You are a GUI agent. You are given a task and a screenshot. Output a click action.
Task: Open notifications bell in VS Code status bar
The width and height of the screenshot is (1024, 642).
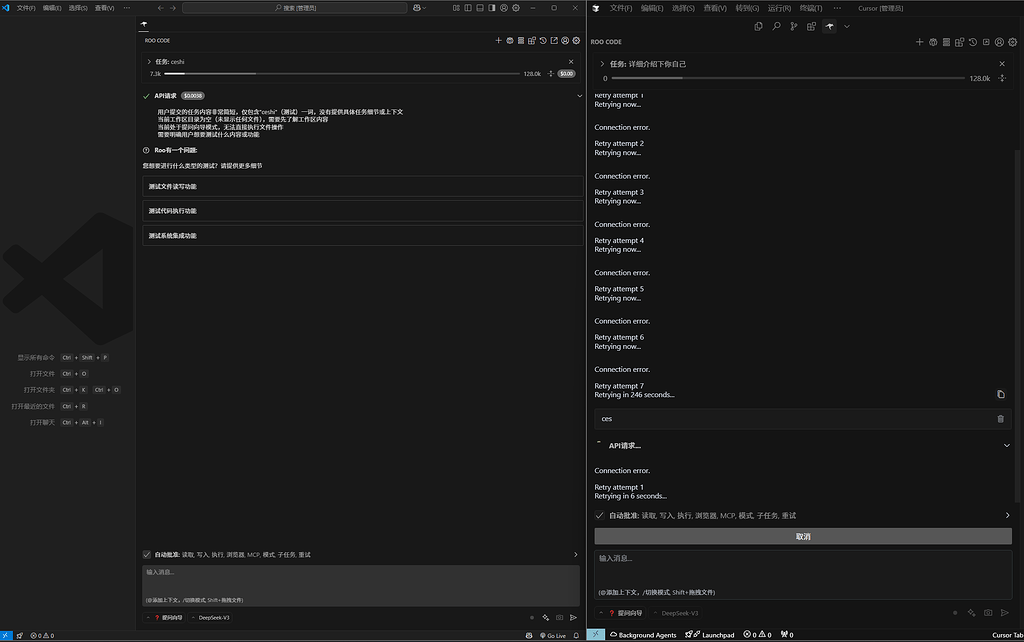[x=576, y=635]
